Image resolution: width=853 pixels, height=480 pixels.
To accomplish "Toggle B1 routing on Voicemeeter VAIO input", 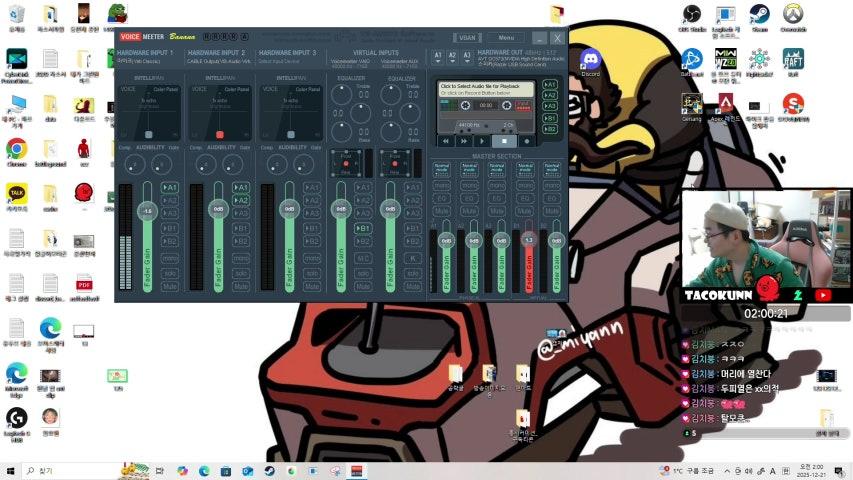I will [364, 228].
